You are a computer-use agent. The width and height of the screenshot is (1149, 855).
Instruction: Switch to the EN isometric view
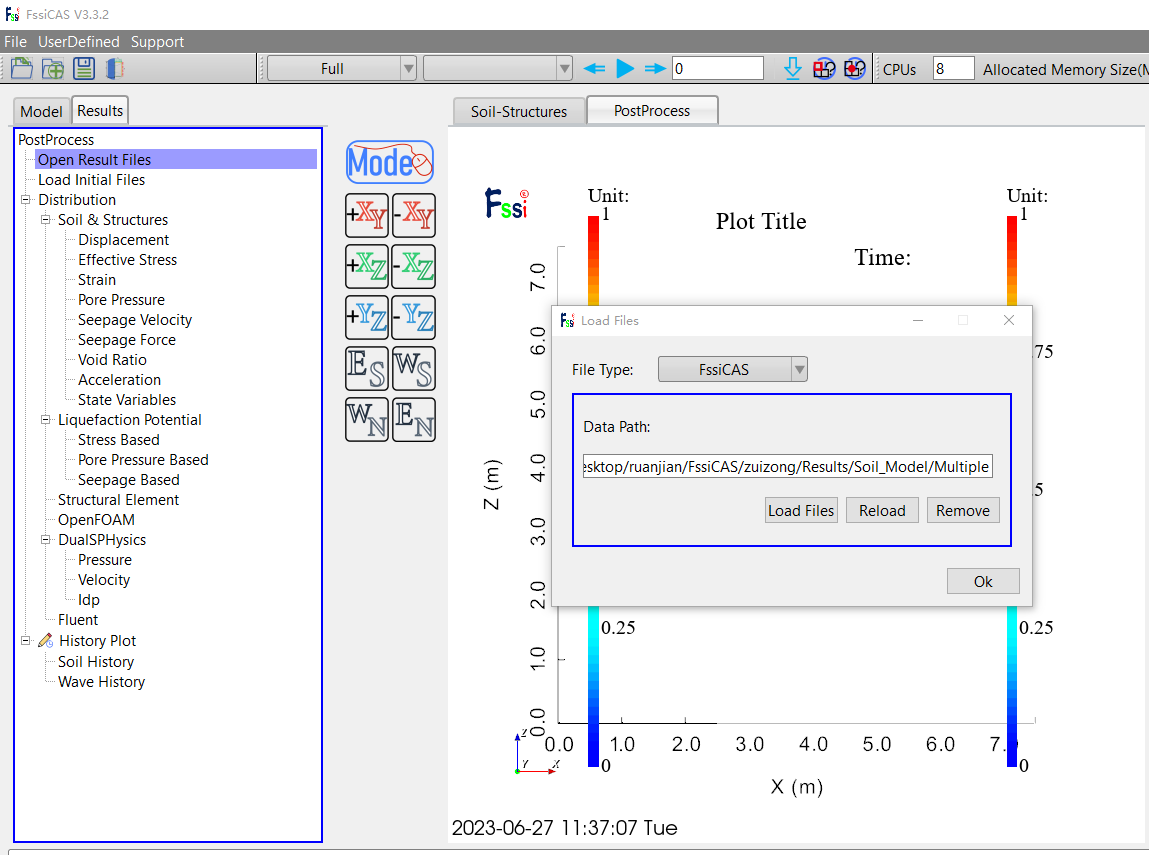tap(414, 420)
